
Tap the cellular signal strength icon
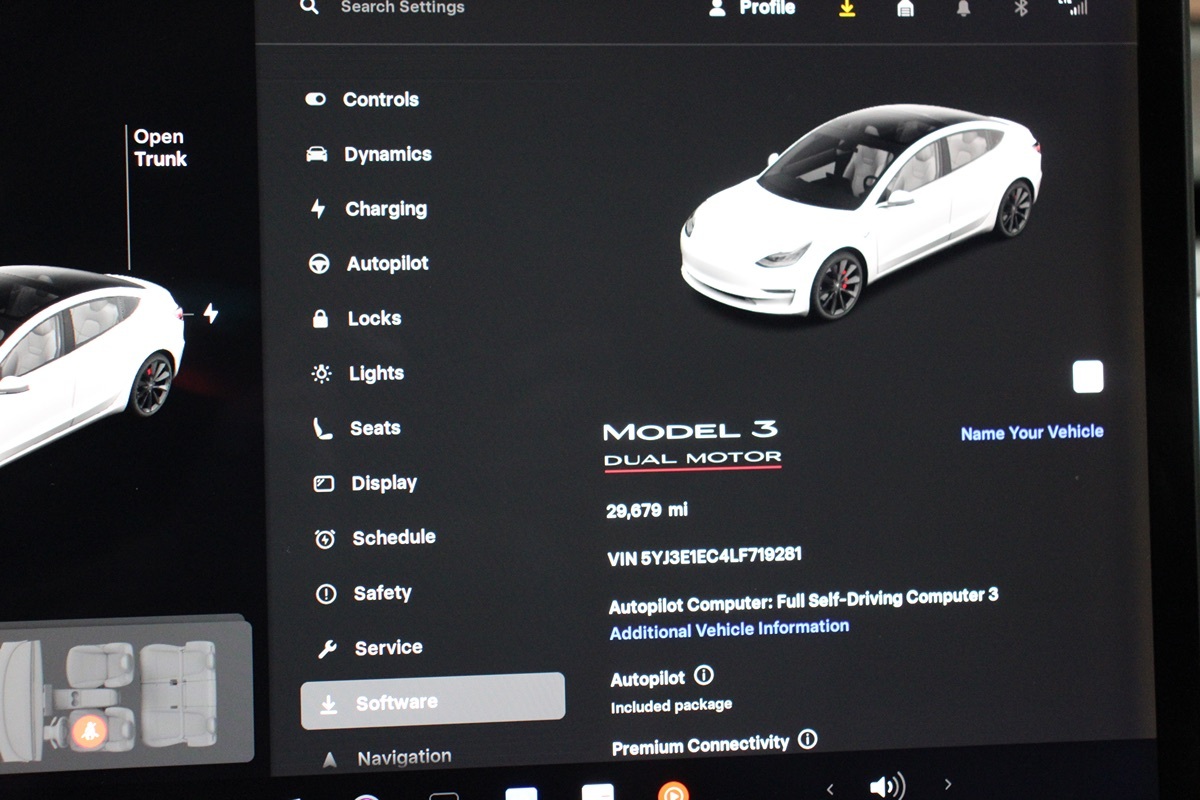pyautogui.click(x=1074, y=8)
